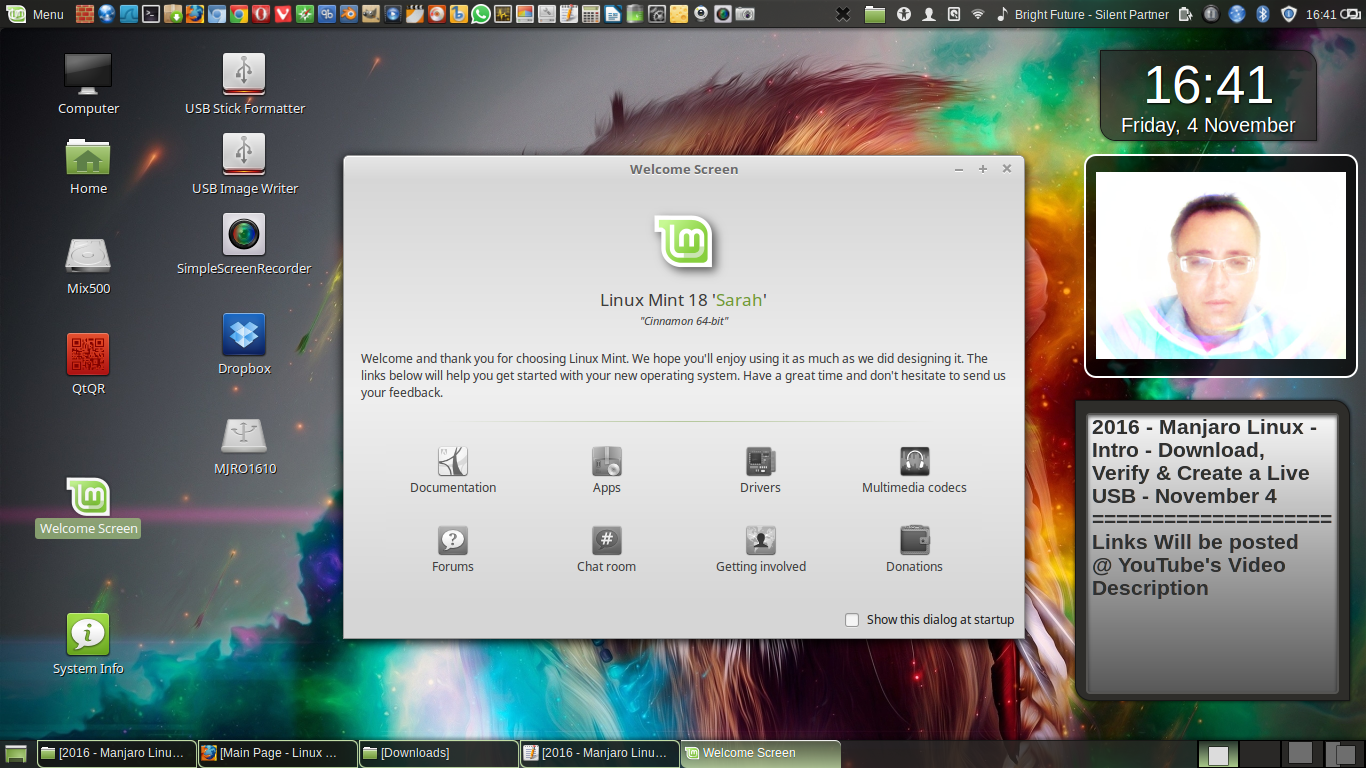
Task: Switch to [Main Page - Linux taskbar window
Action: [277, 753]
